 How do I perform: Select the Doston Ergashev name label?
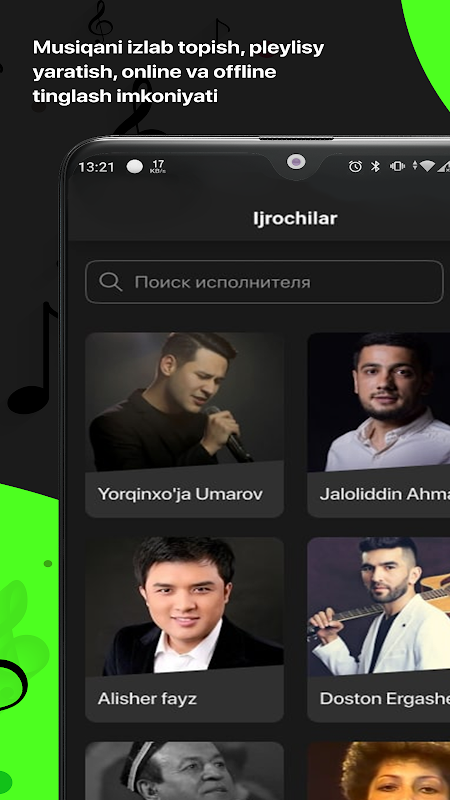(x=385, y=698)
